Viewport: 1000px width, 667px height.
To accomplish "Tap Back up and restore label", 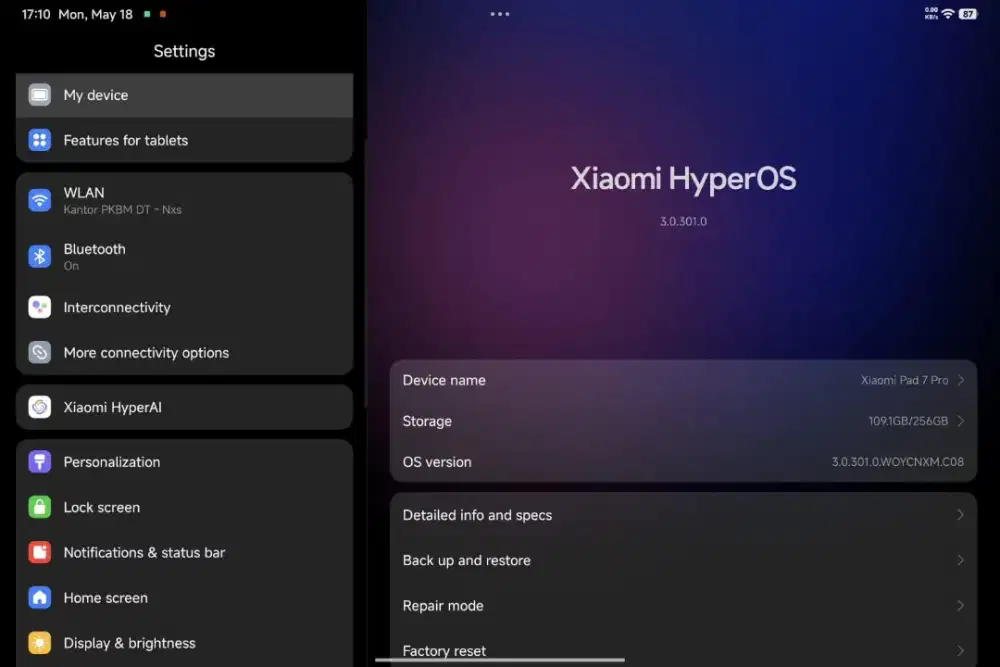I will (466, 560).
